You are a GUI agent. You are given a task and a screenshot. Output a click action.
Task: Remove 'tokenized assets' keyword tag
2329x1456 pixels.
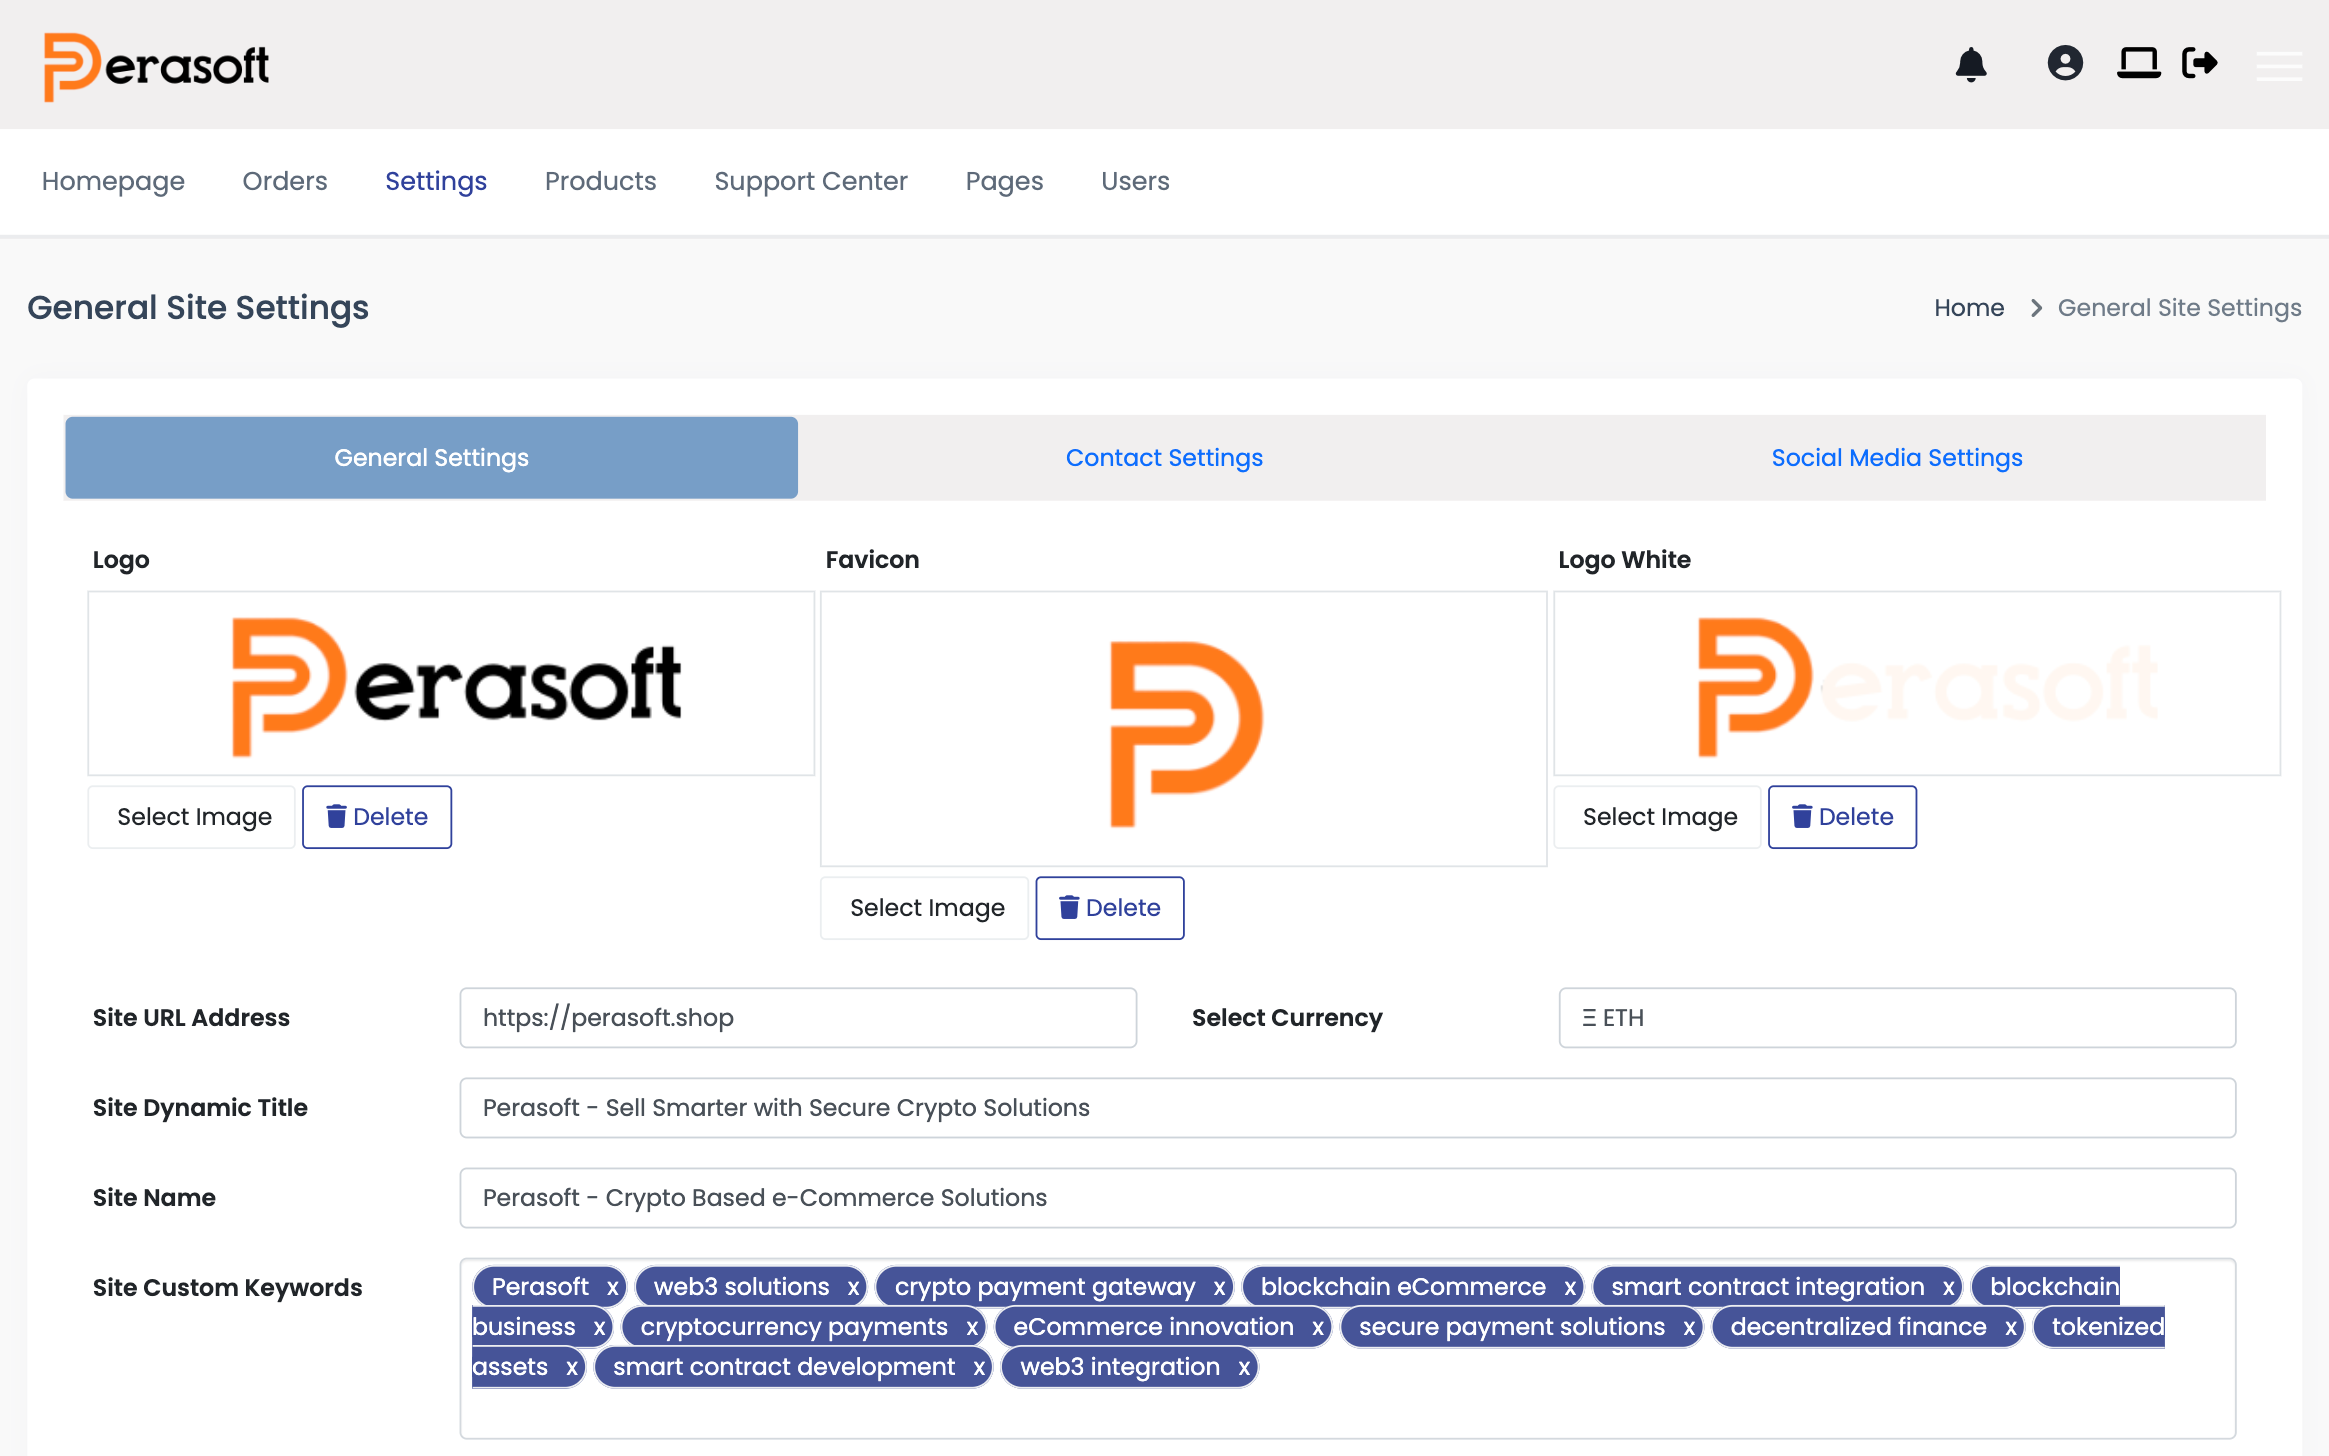tap(572, 1367)
